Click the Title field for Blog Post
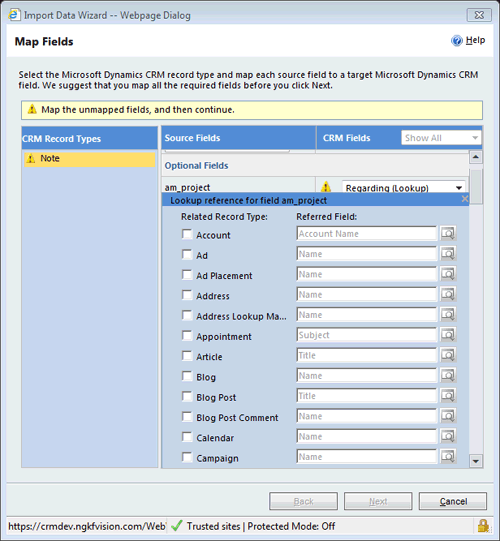 click(x=366, y=396)
